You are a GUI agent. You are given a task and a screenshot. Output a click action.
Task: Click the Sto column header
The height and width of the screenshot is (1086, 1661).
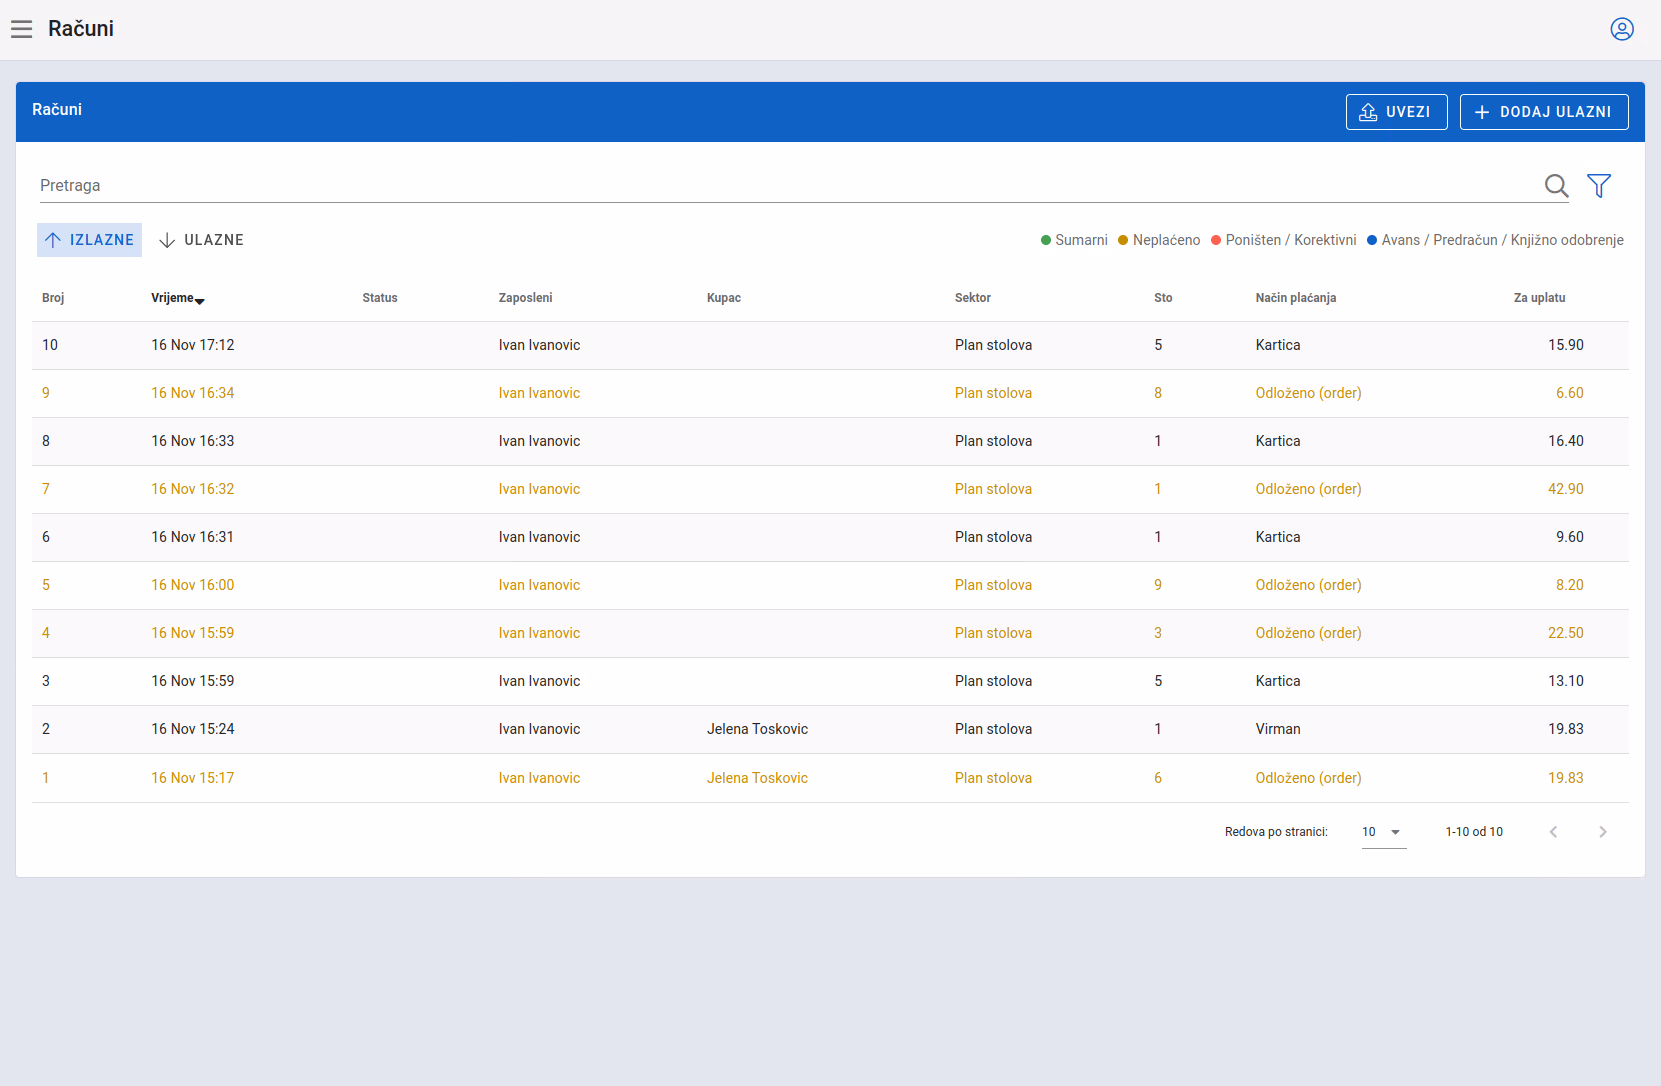[x=1163, y=298]
